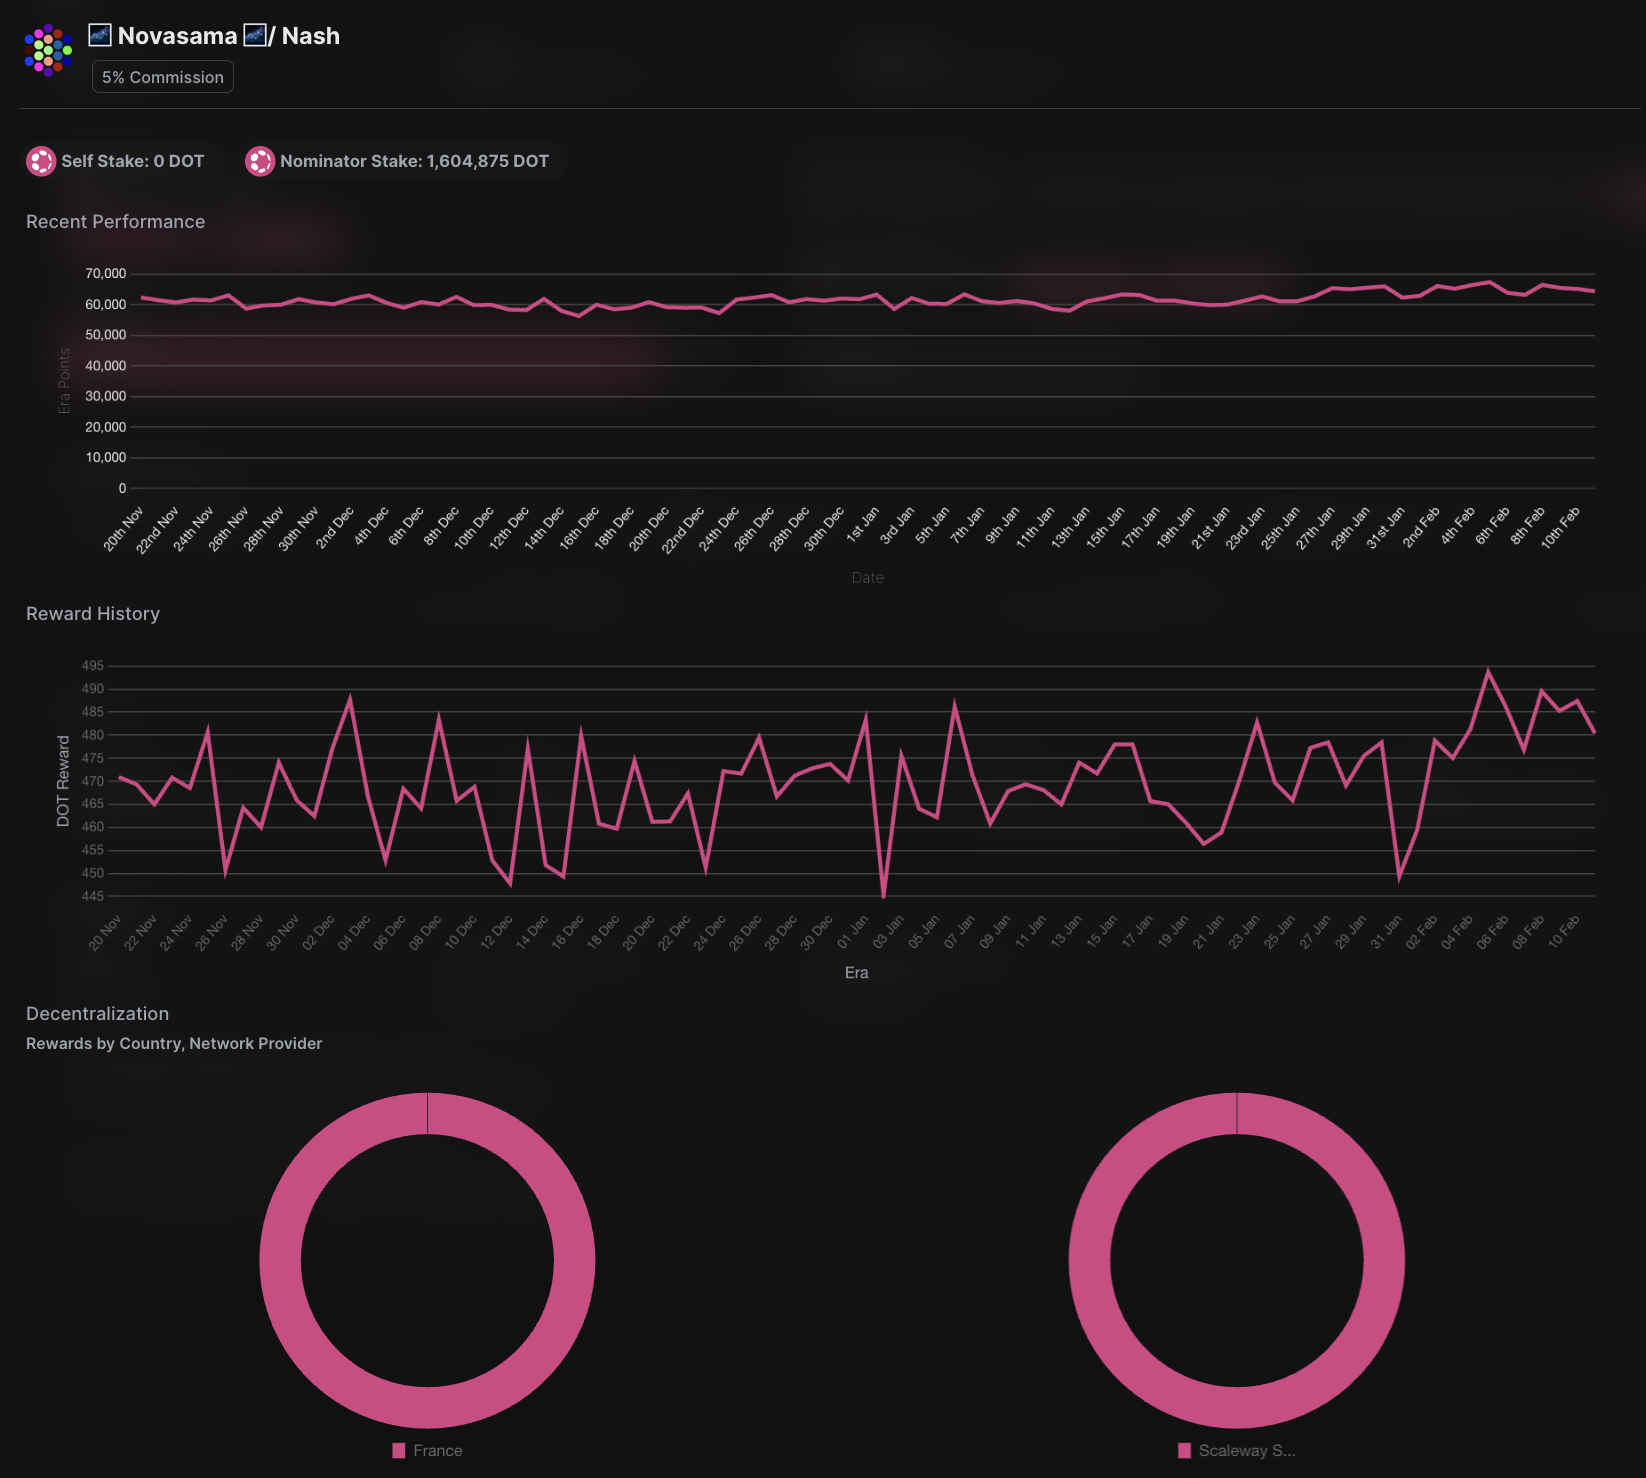Click the Recent Performance heading

115,222
